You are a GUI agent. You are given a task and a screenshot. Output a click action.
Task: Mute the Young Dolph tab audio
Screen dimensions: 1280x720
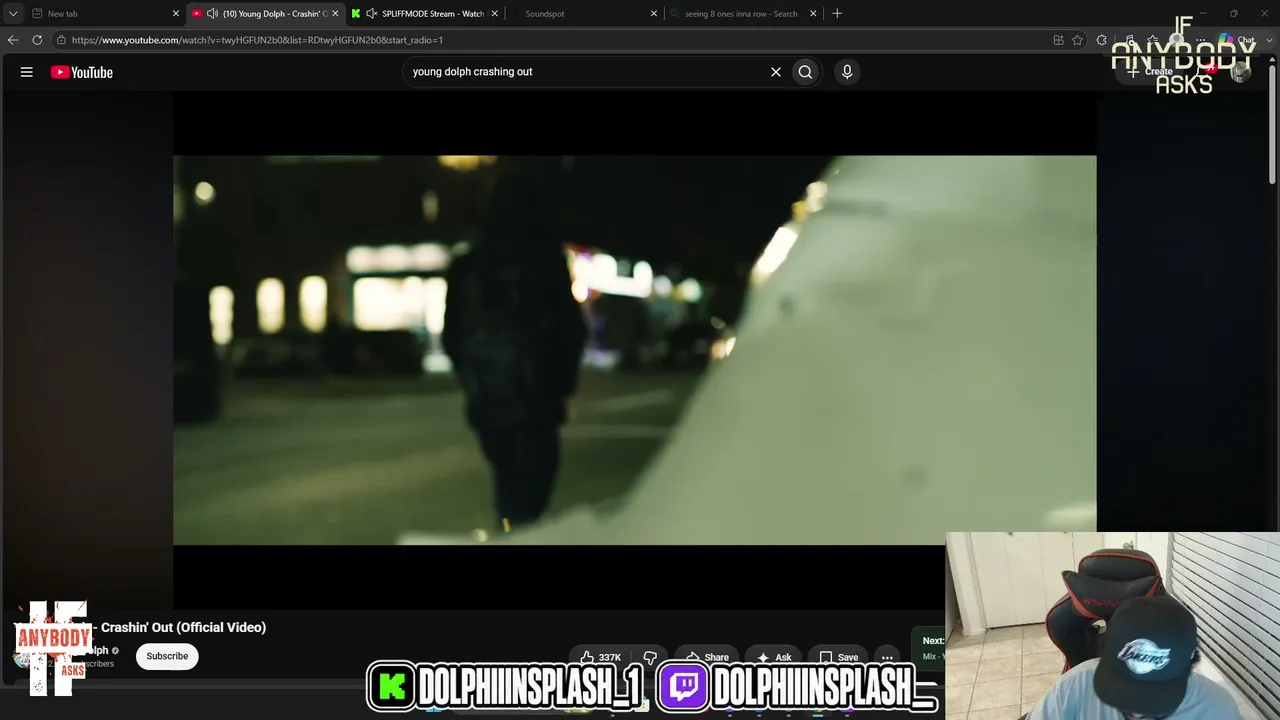212,14
